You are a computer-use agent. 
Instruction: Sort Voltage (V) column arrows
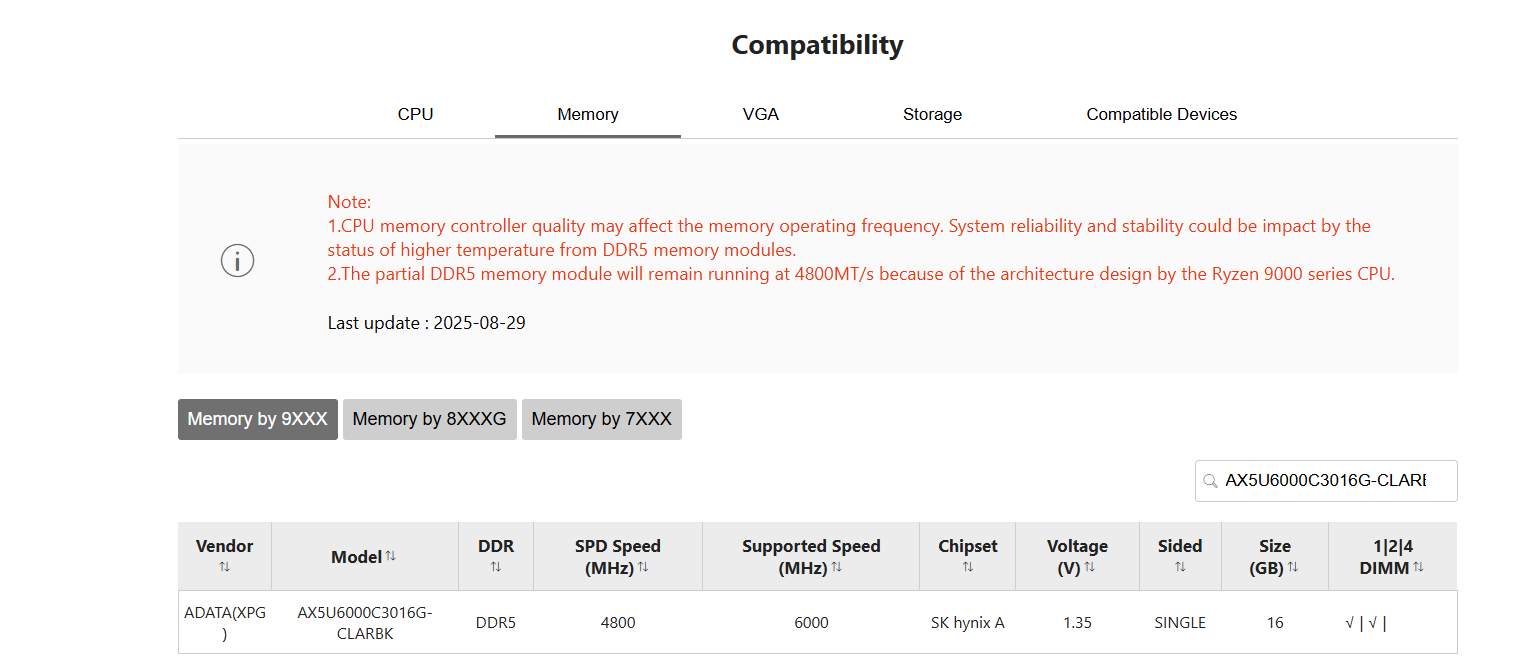(1090, 567)
